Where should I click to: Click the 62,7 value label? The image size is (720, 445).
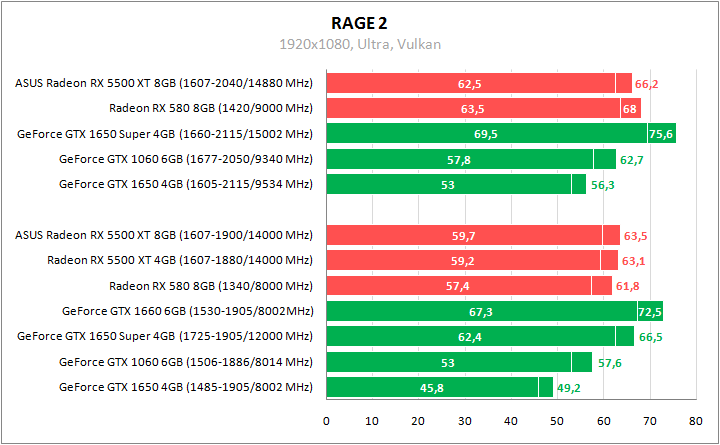click(632, 160)
